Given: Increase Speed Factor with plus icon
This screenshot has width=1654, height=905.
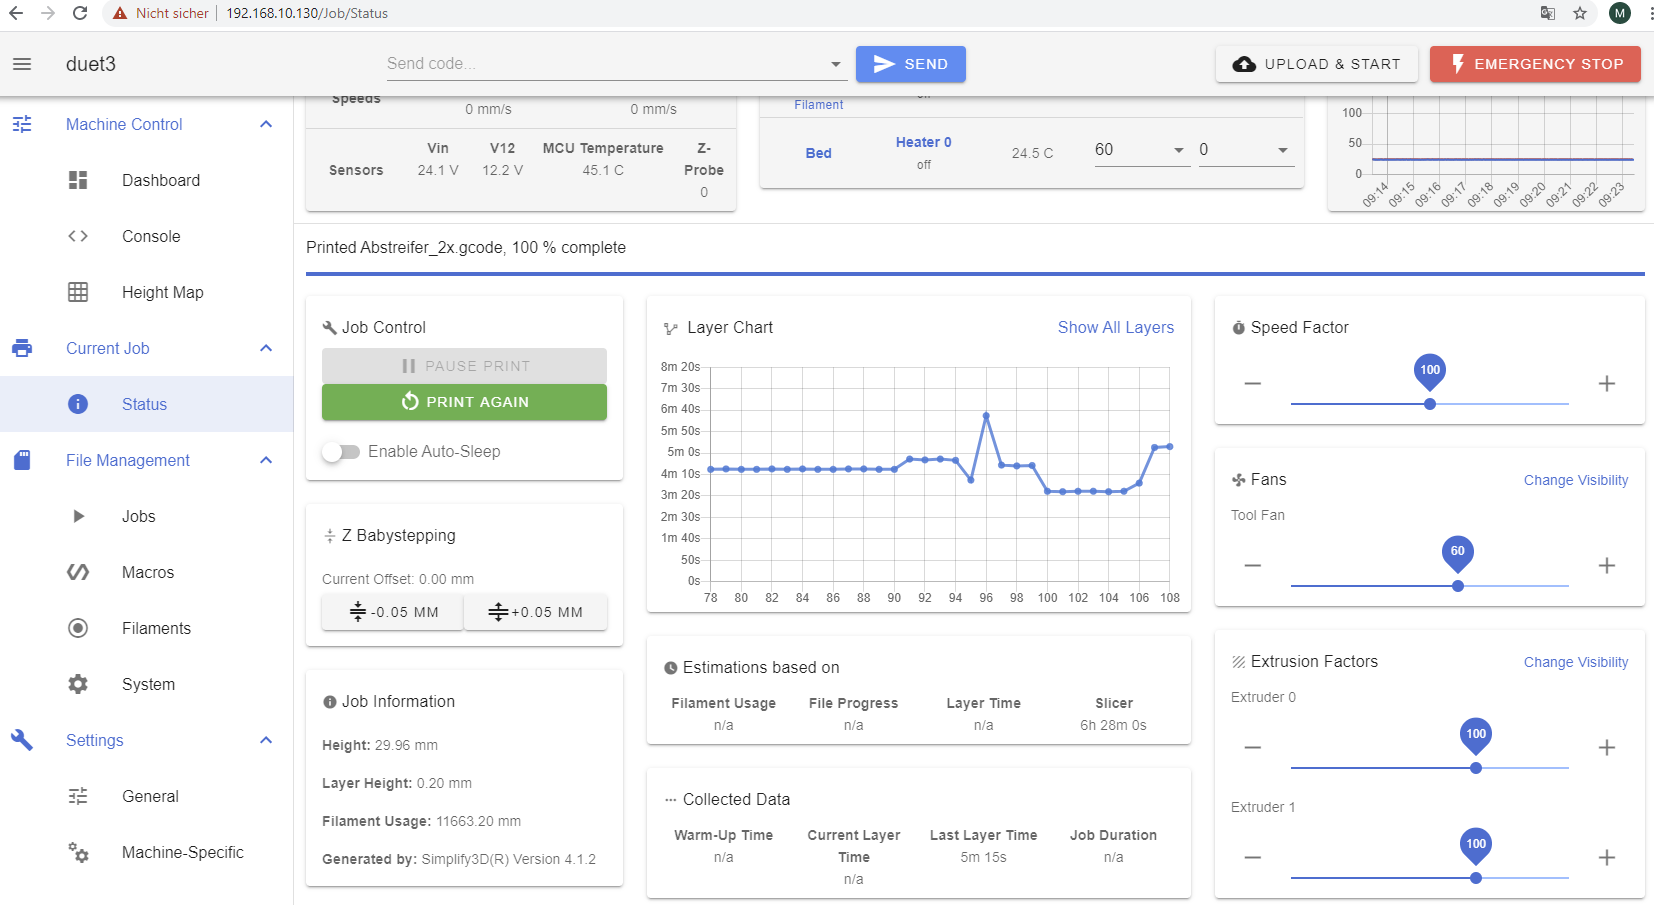Looking at the screenshot, I should 1607,384.
